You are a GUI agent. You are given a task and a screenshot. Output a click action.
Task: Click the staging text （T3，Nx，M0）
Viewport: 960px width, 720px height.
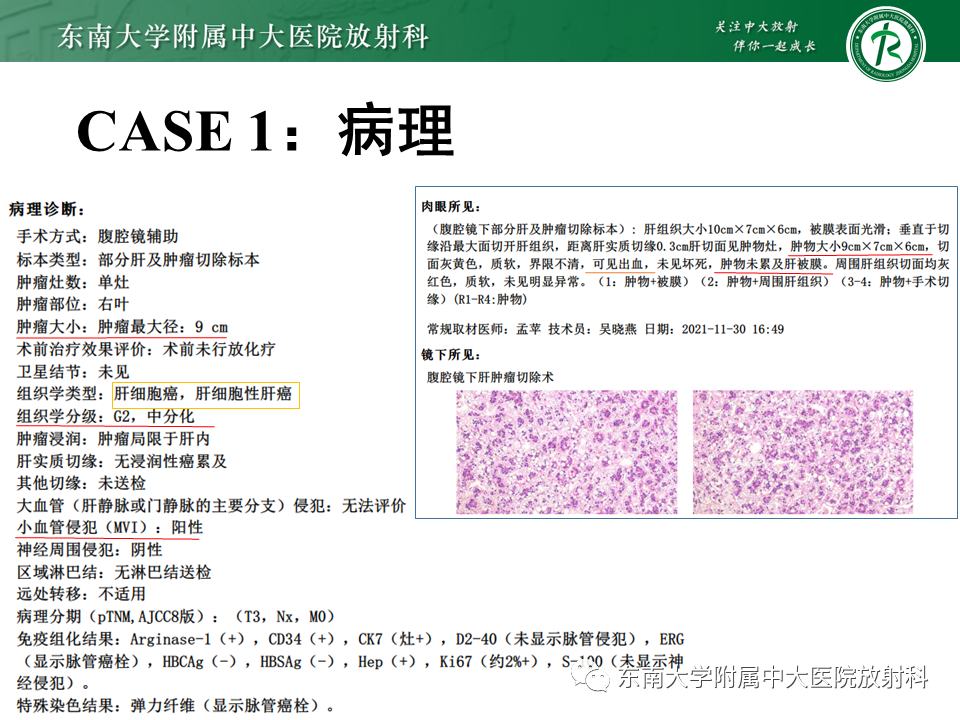point(284,617)
